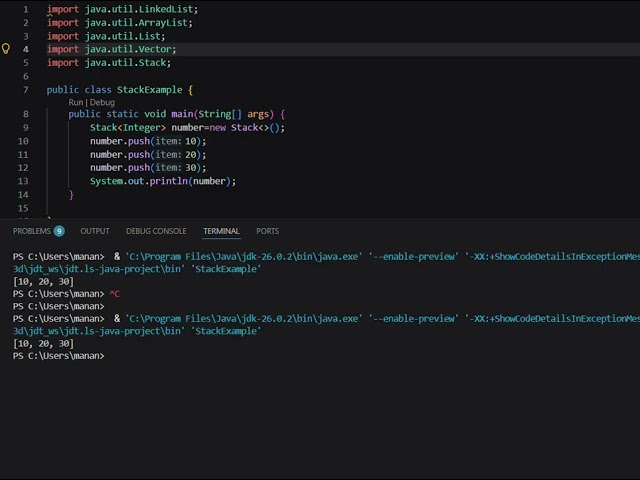
Task: Click the main method name
Action: (182, 114)
